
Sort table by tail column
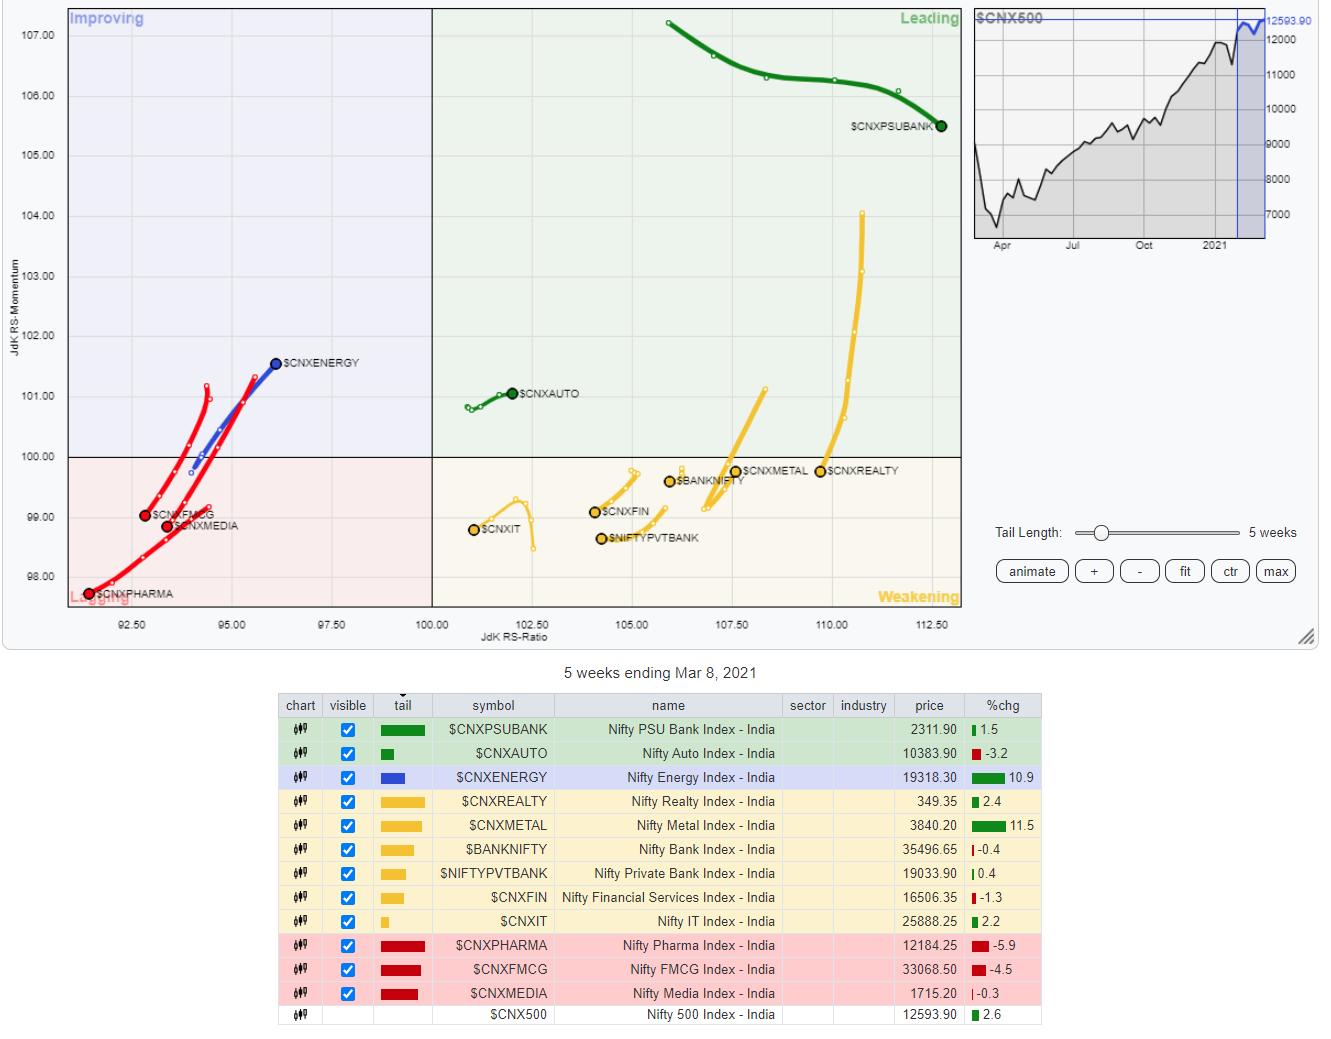pyautogui.click(x=402, y=705)
